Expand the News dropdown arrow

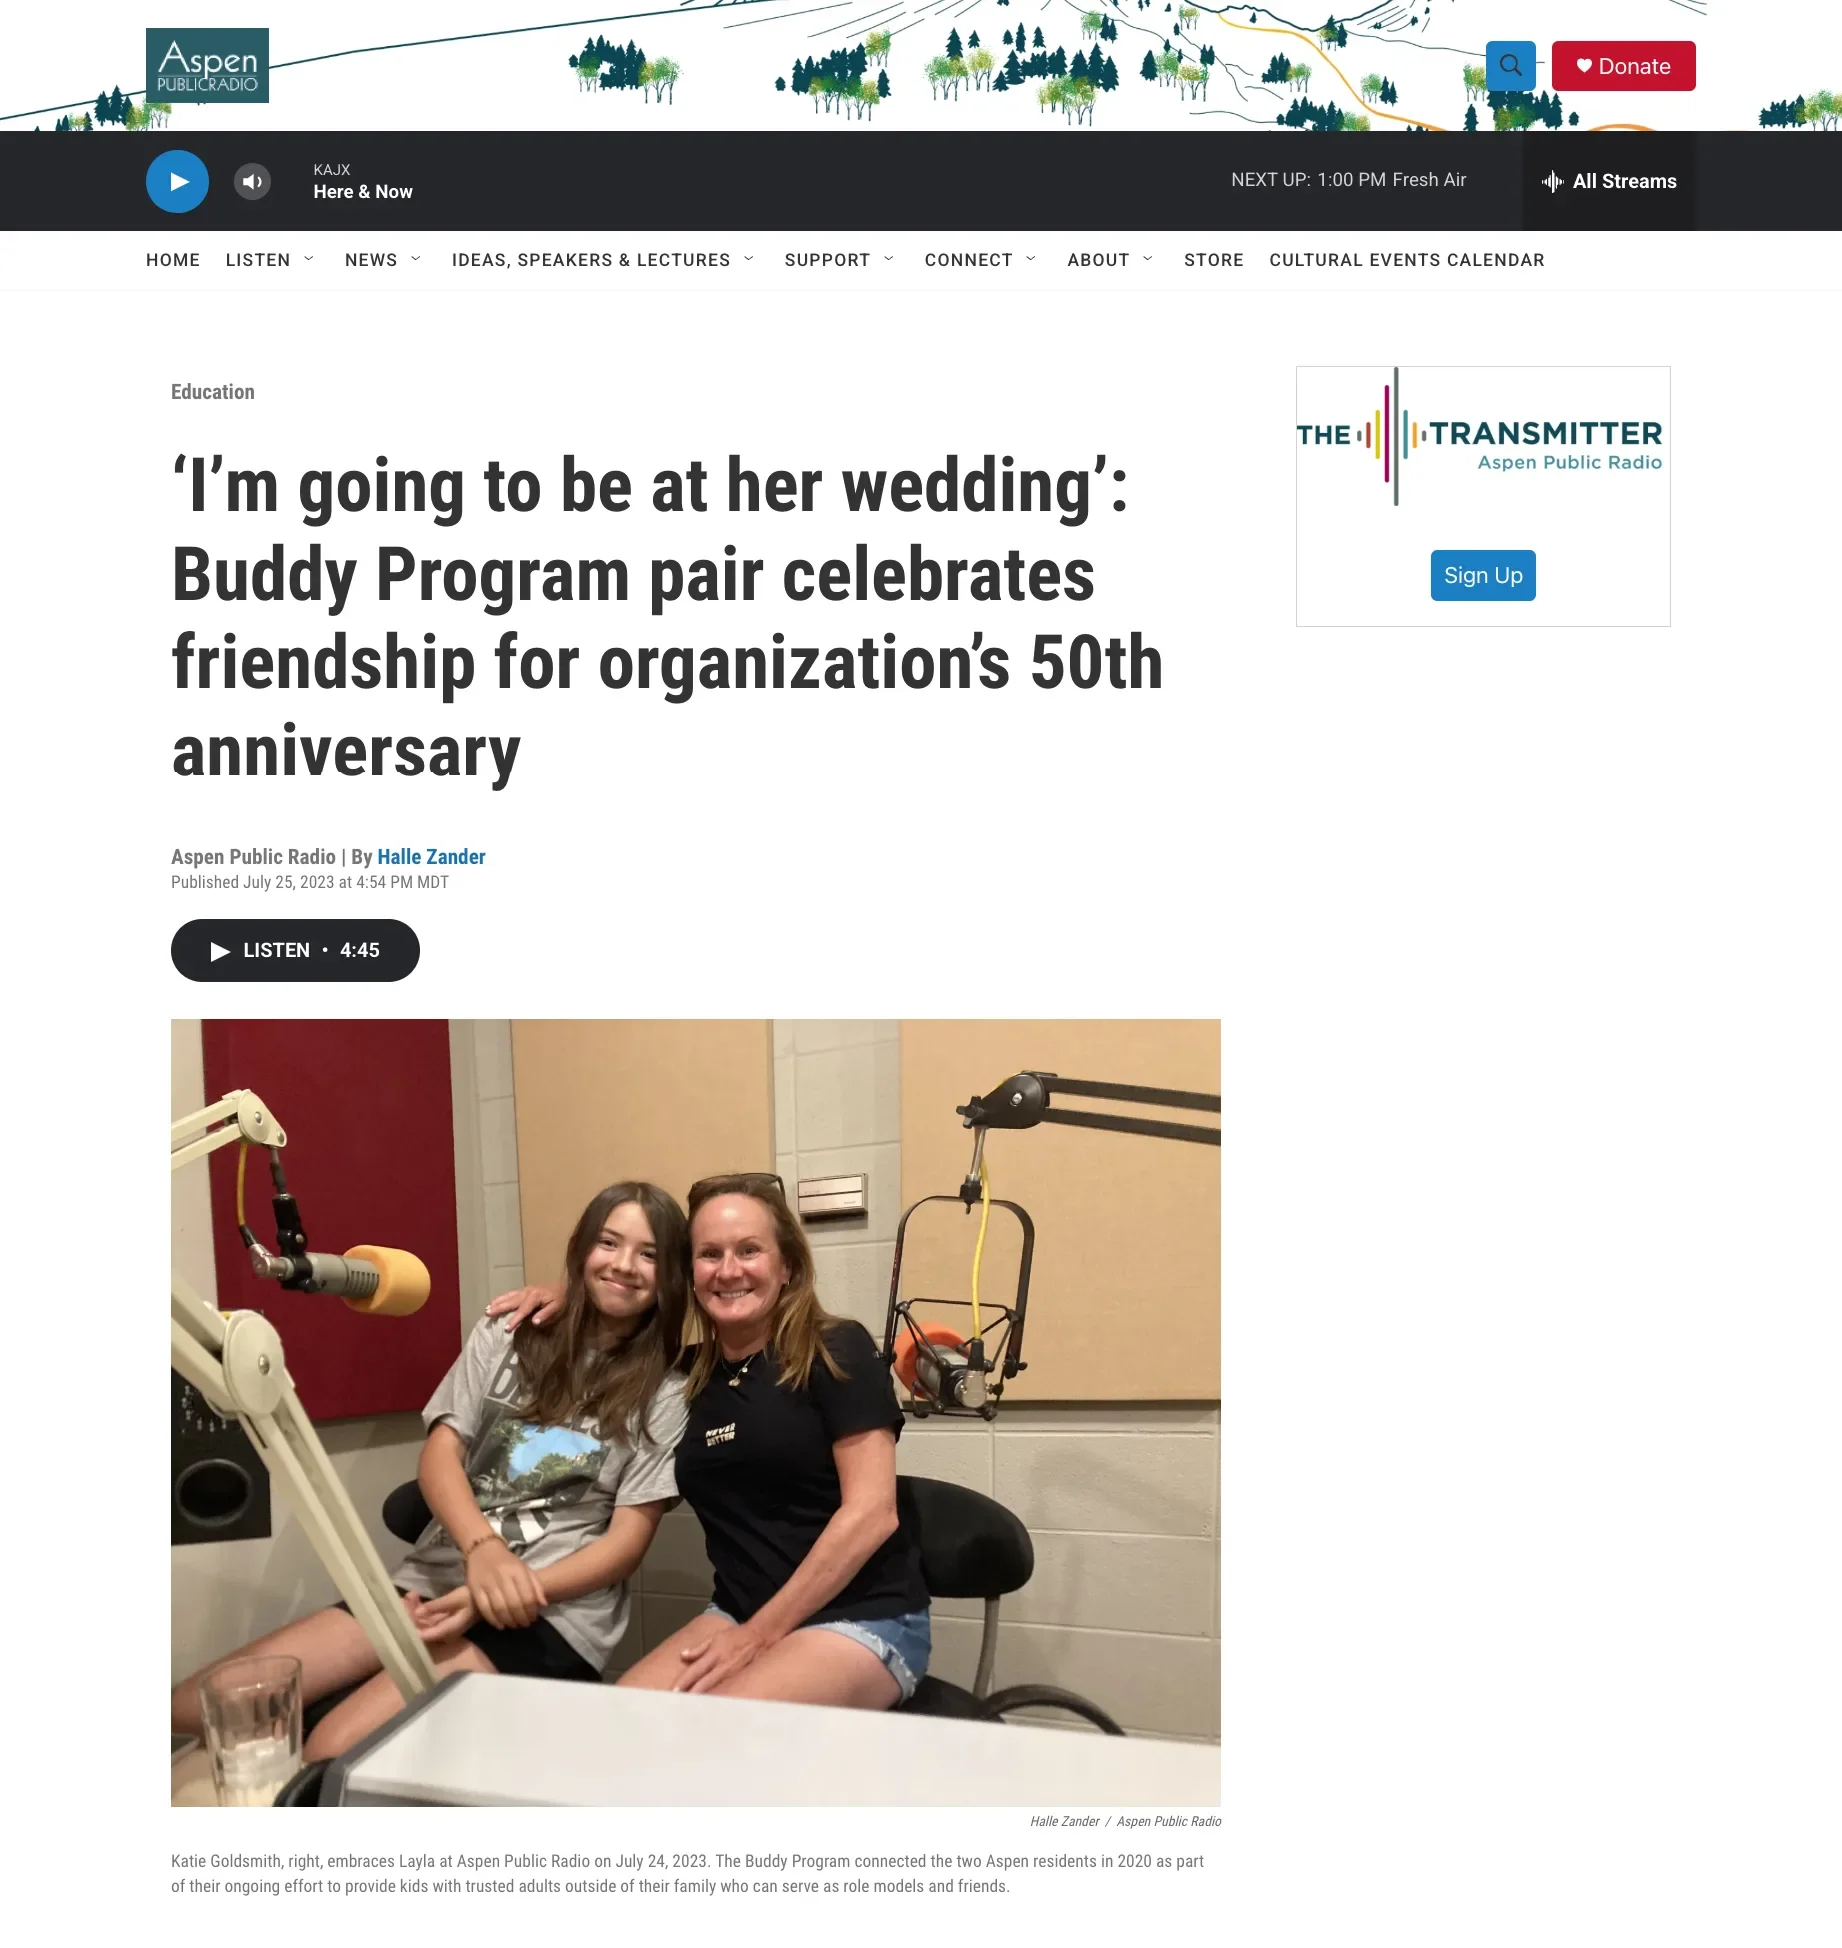[416, 259]
